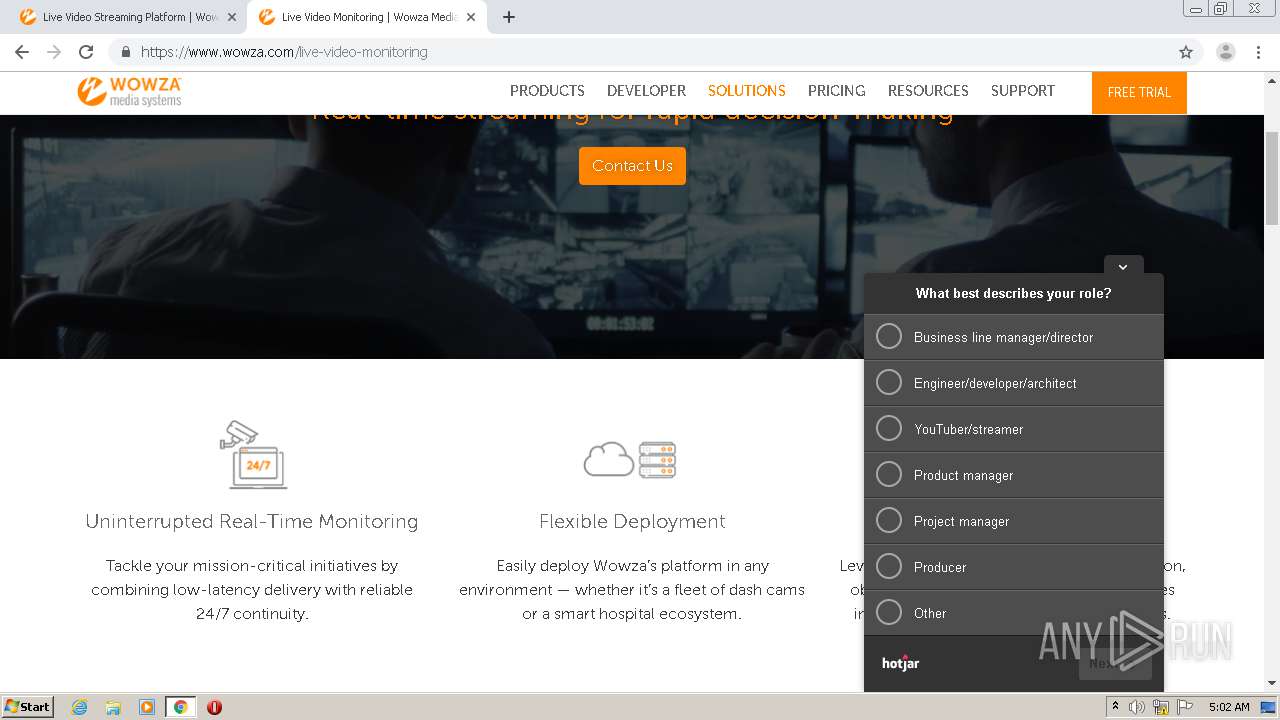Image resolution: width=1280 pixels, height=720 pixels.
Task: Click the page vertical scrollbar thumb
Action: pyautogui.click(x=1272, y=178)
